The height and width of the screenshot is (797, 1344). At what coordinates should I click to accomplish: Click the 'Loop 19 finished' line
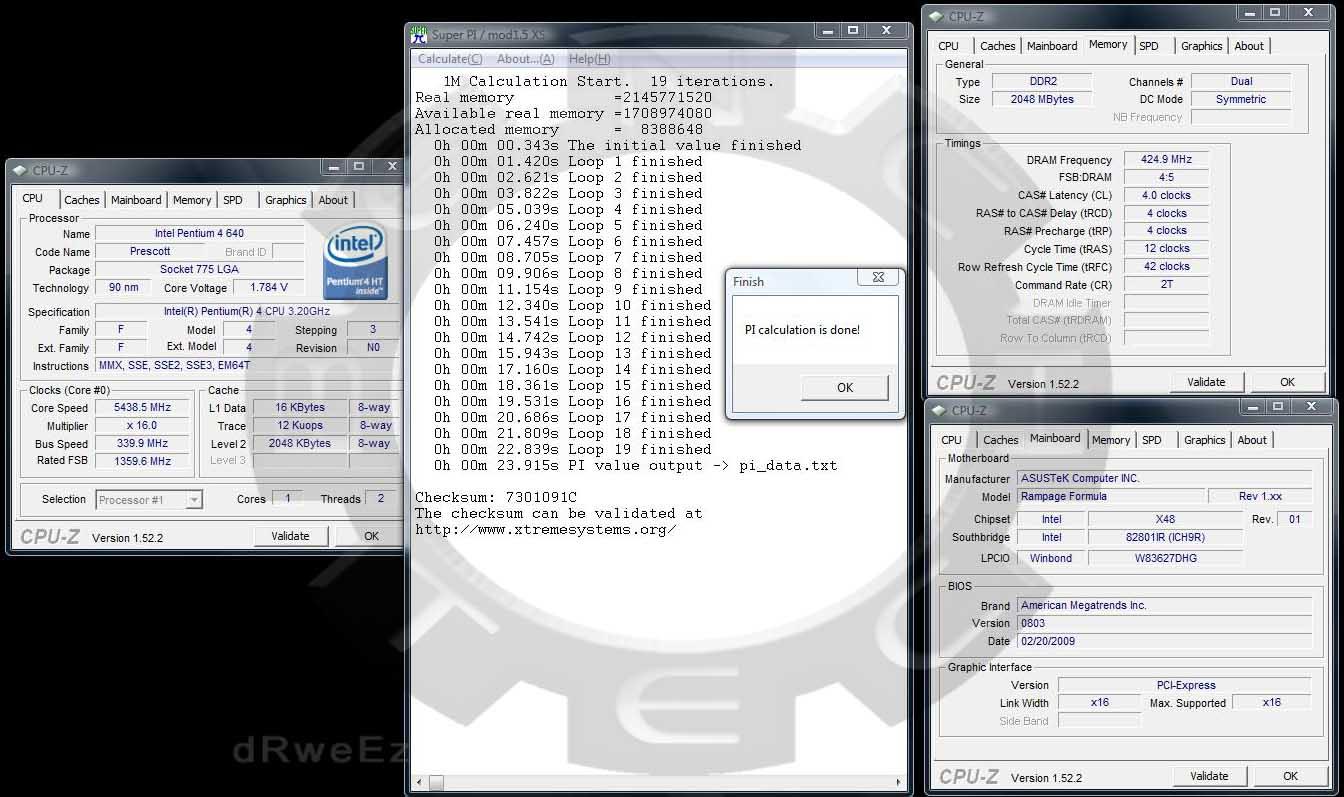pyautogui.click(x=573, y=449)
